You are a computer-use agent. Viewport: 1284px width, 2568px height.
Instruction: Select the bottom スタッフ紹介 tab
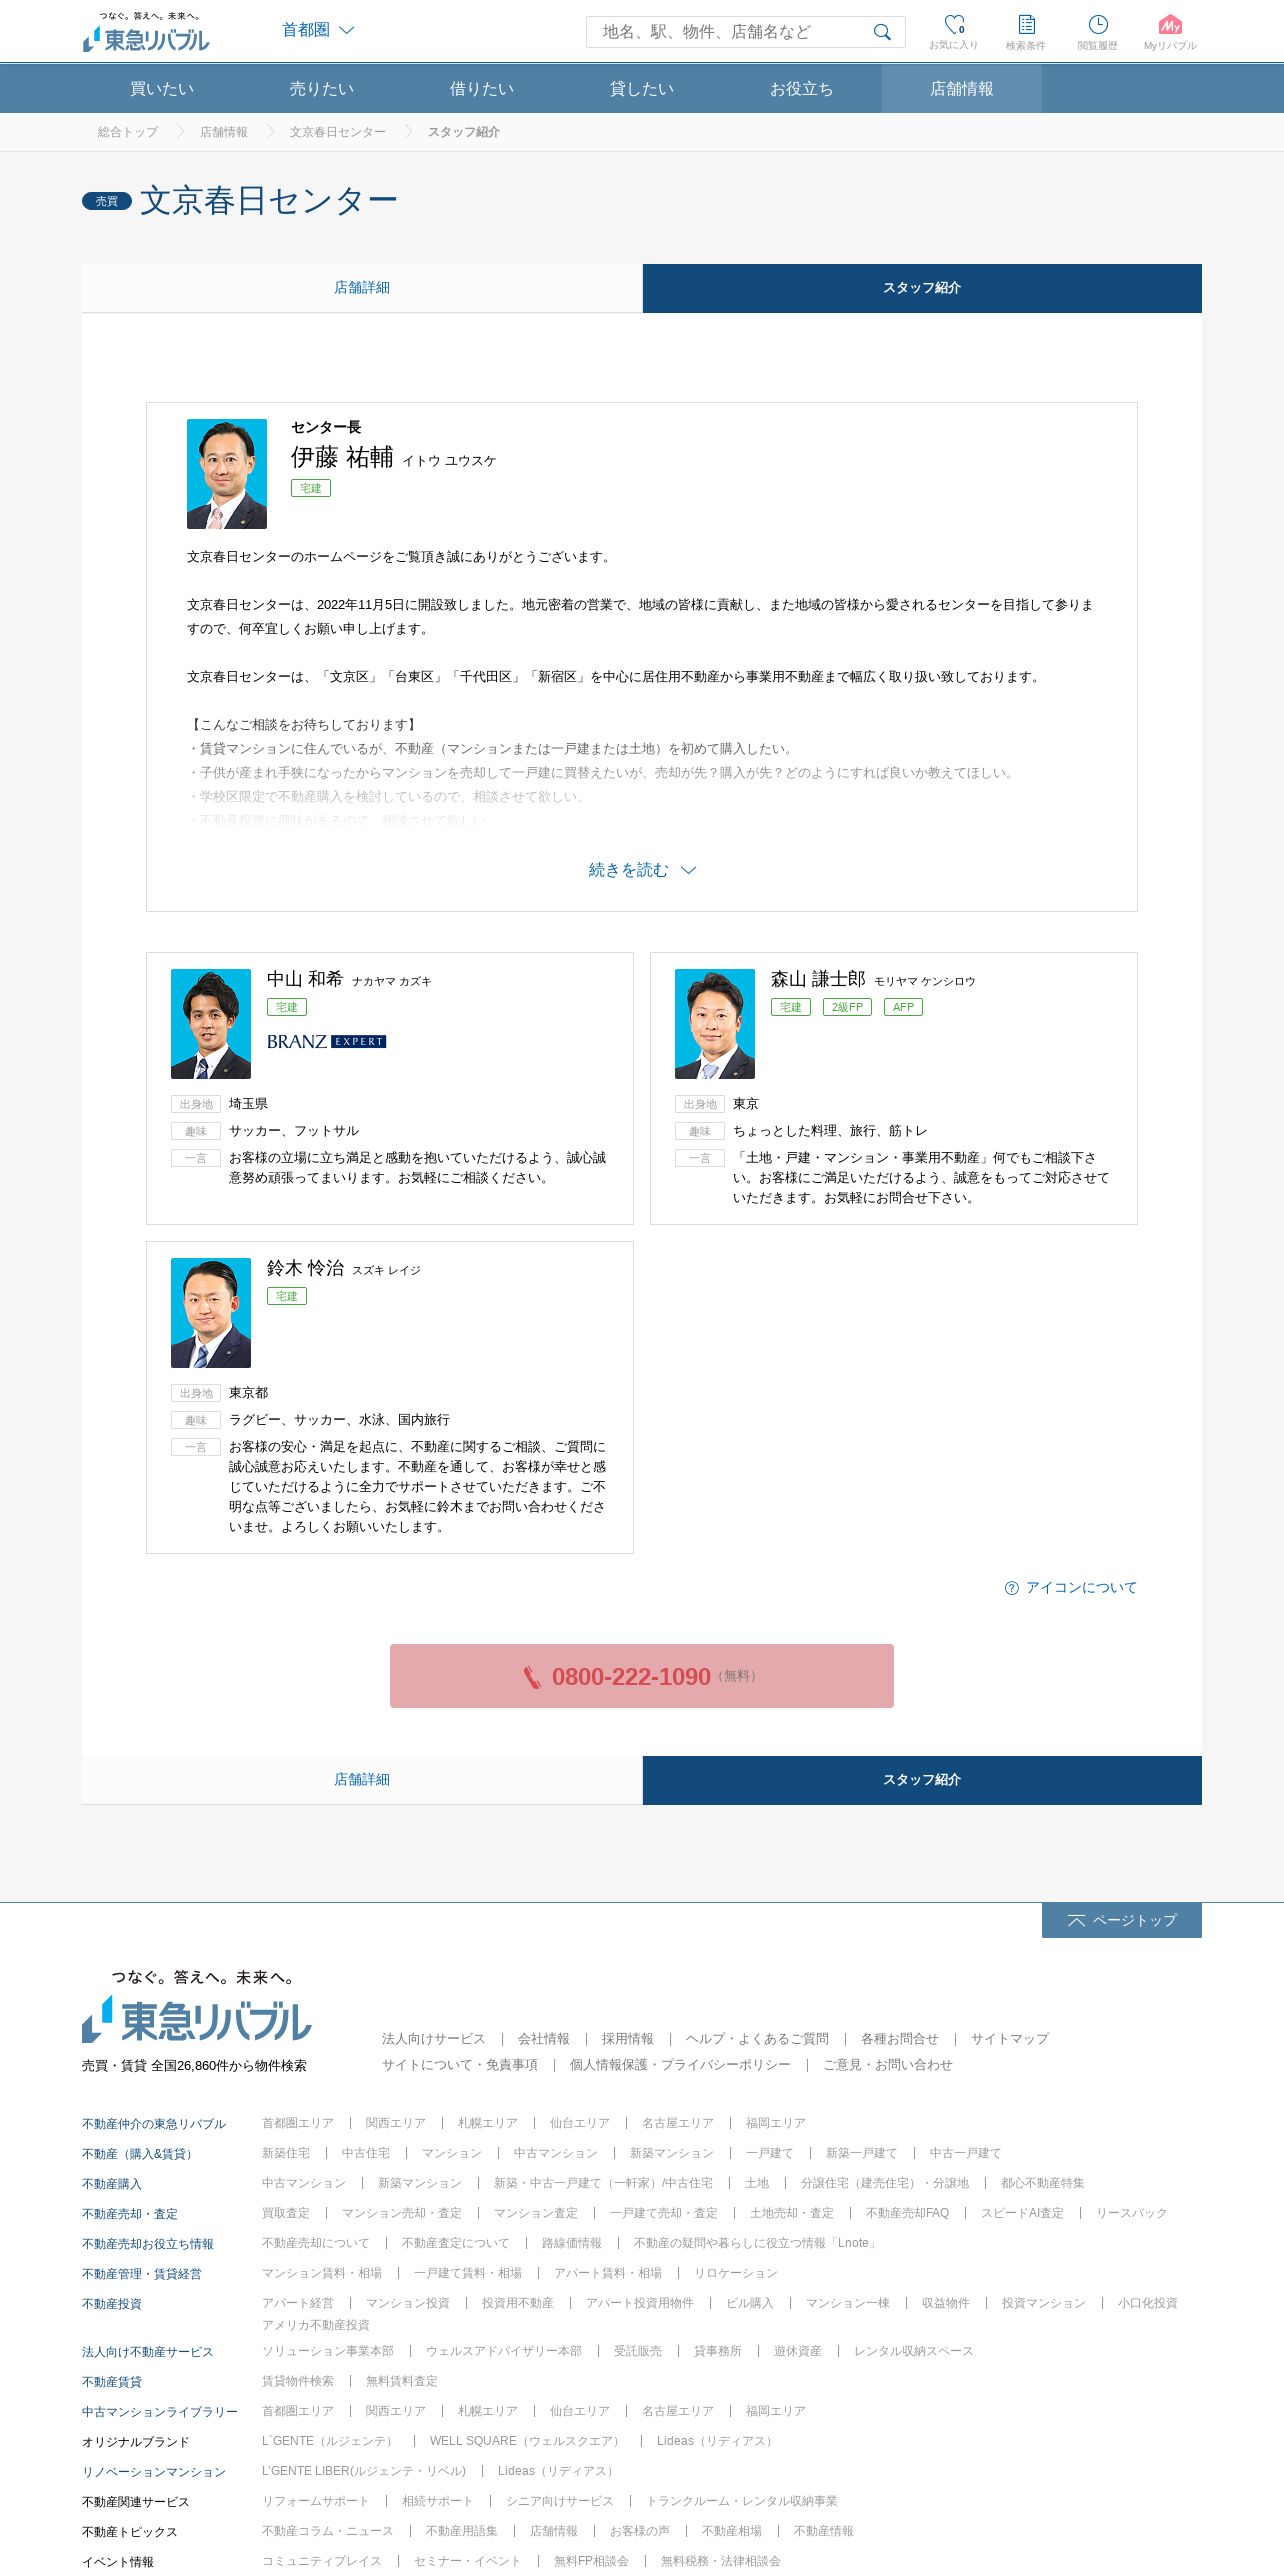pyautogui.click(x=922, y=1780)
